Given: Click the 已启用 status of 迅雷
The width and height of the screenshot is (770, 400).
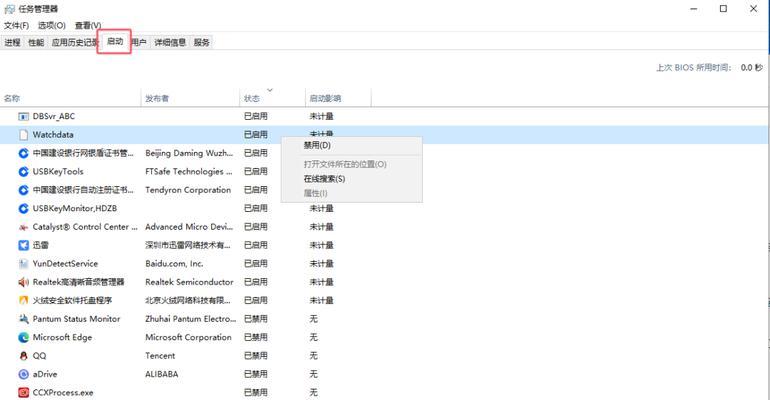Looking at the screenshot, I should click(256, 245).
